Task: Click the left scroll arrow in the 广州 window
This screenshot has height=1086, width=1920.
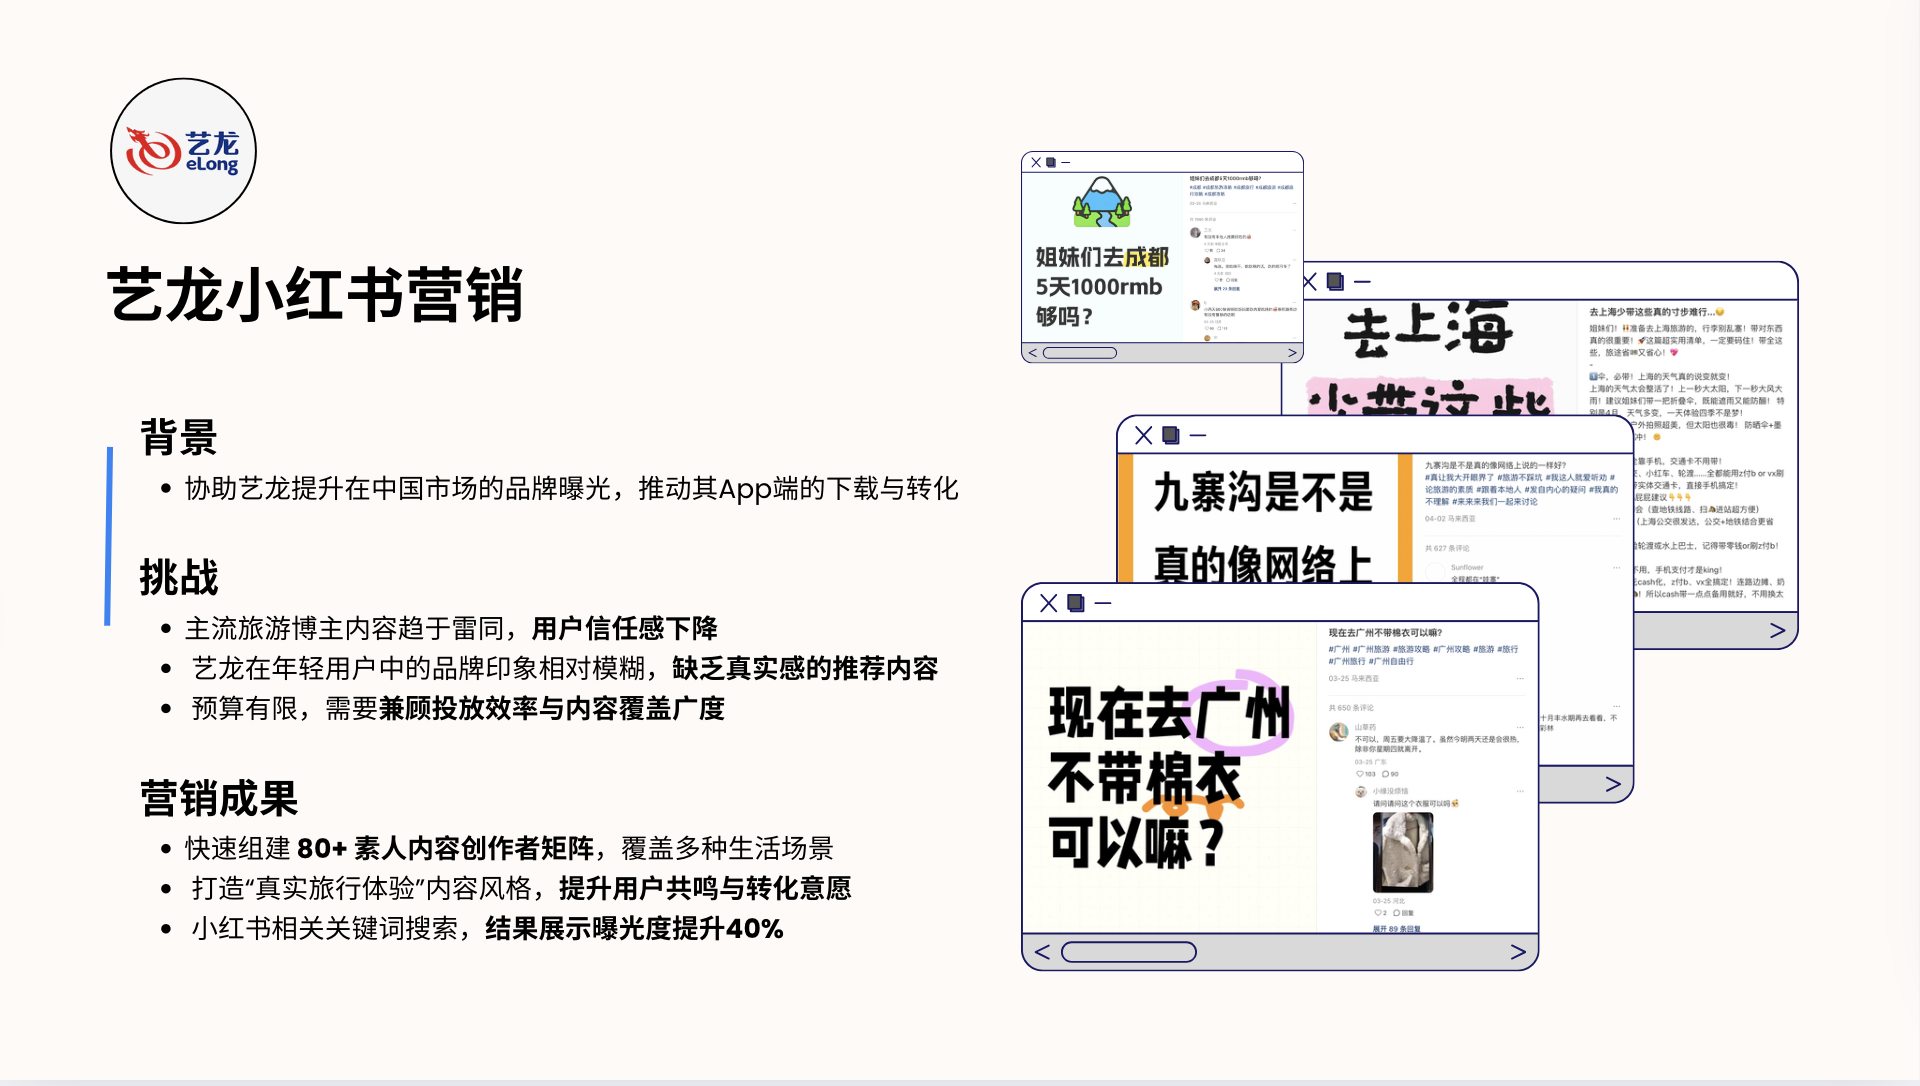Action: [x=1042, y=952]
